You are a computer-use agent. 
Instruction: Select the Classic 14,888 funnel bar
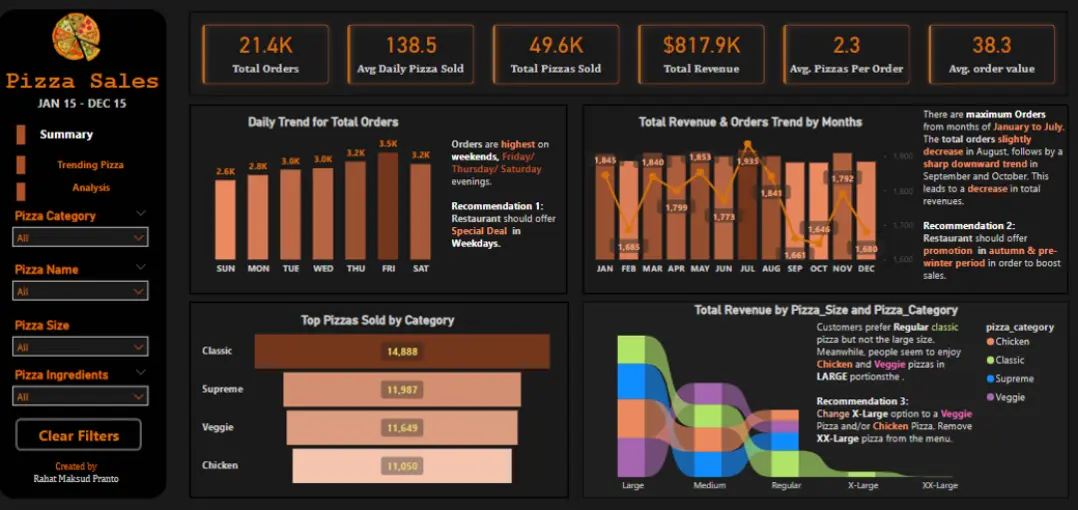(x=402, y=351)
